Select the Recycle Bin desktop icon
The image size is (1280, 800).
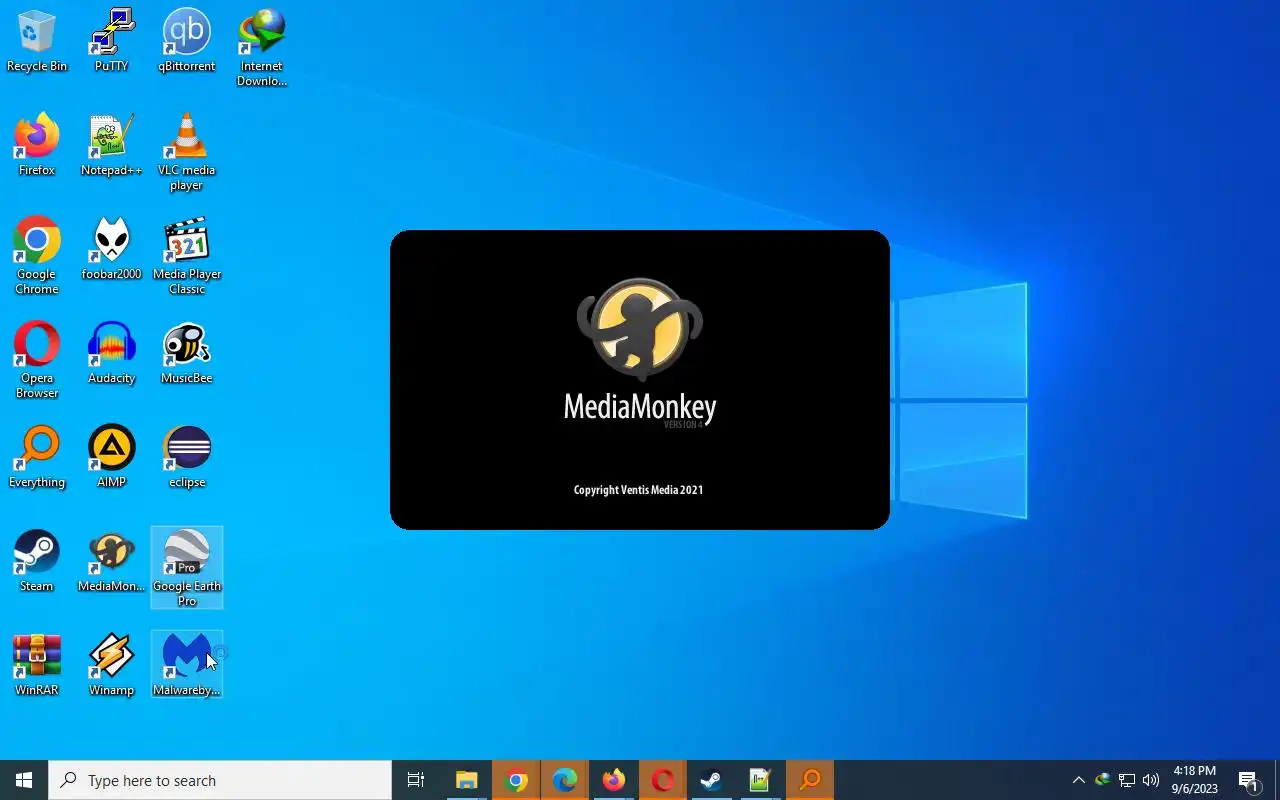37,41
